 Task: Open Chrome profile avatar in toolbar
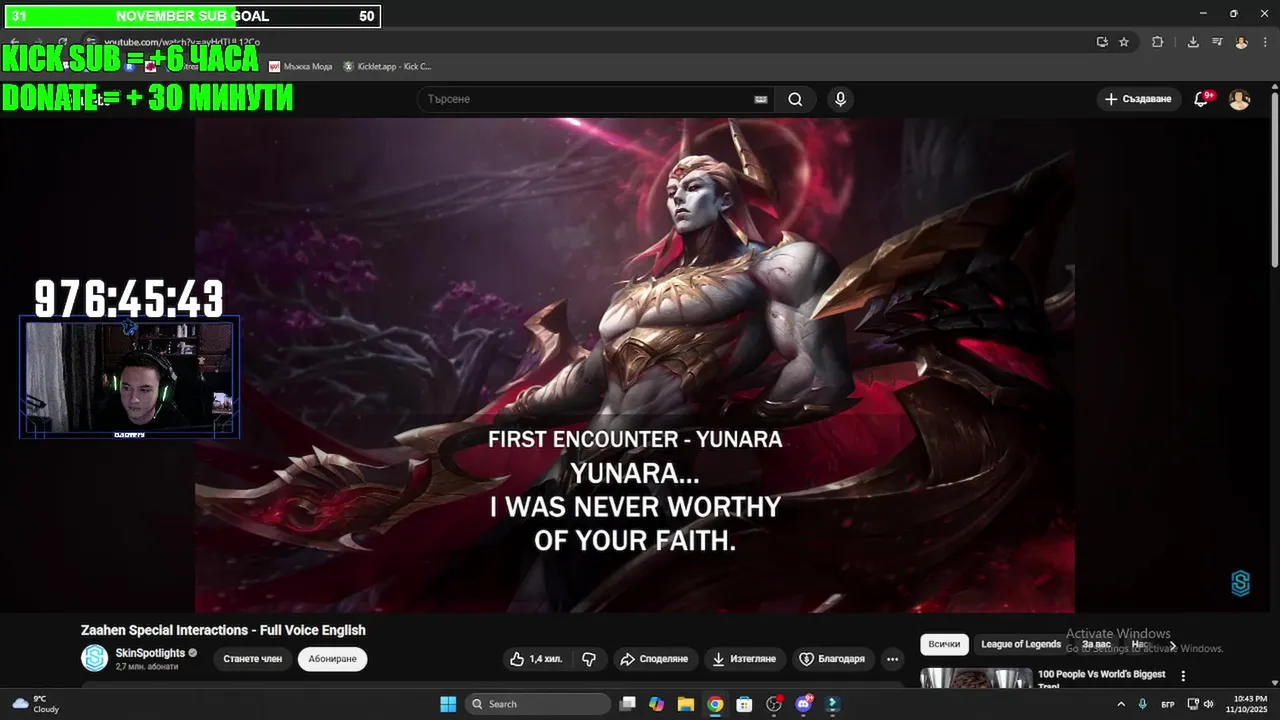coord(1241,42)
